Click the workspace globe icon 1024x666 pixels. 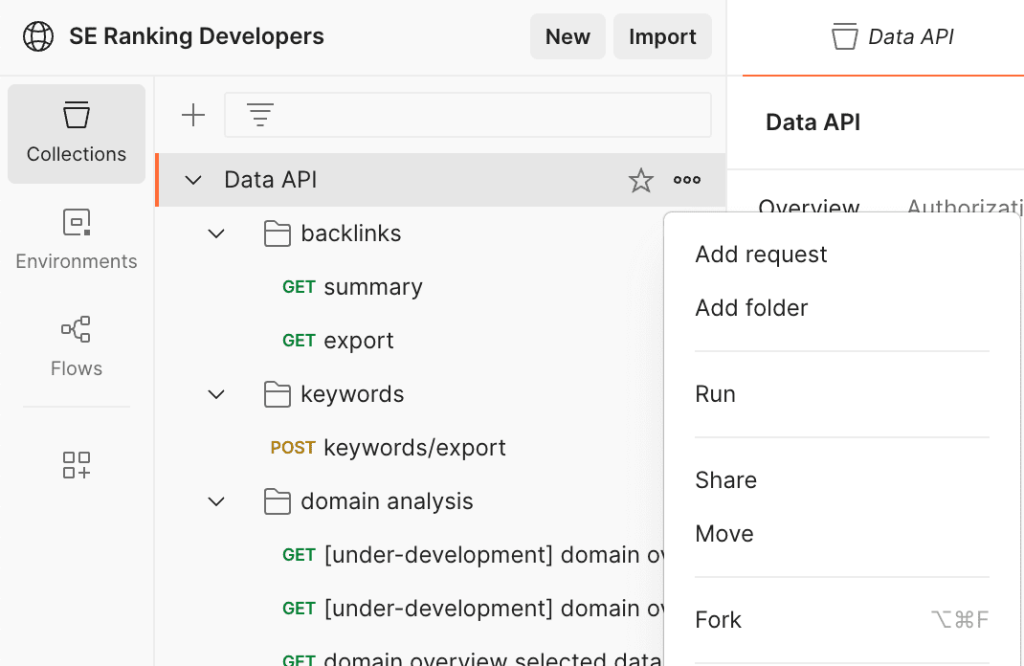pyautogui.click(x=38, y=37)
